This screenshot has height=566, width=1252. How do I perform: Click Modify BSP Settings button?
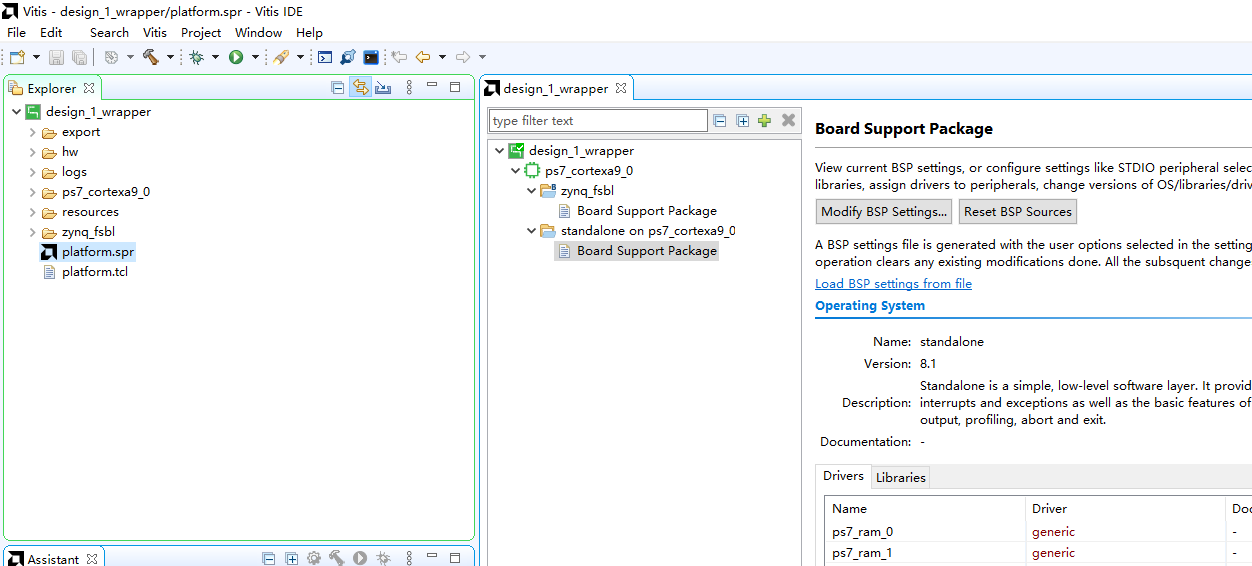tap(884, 211)
